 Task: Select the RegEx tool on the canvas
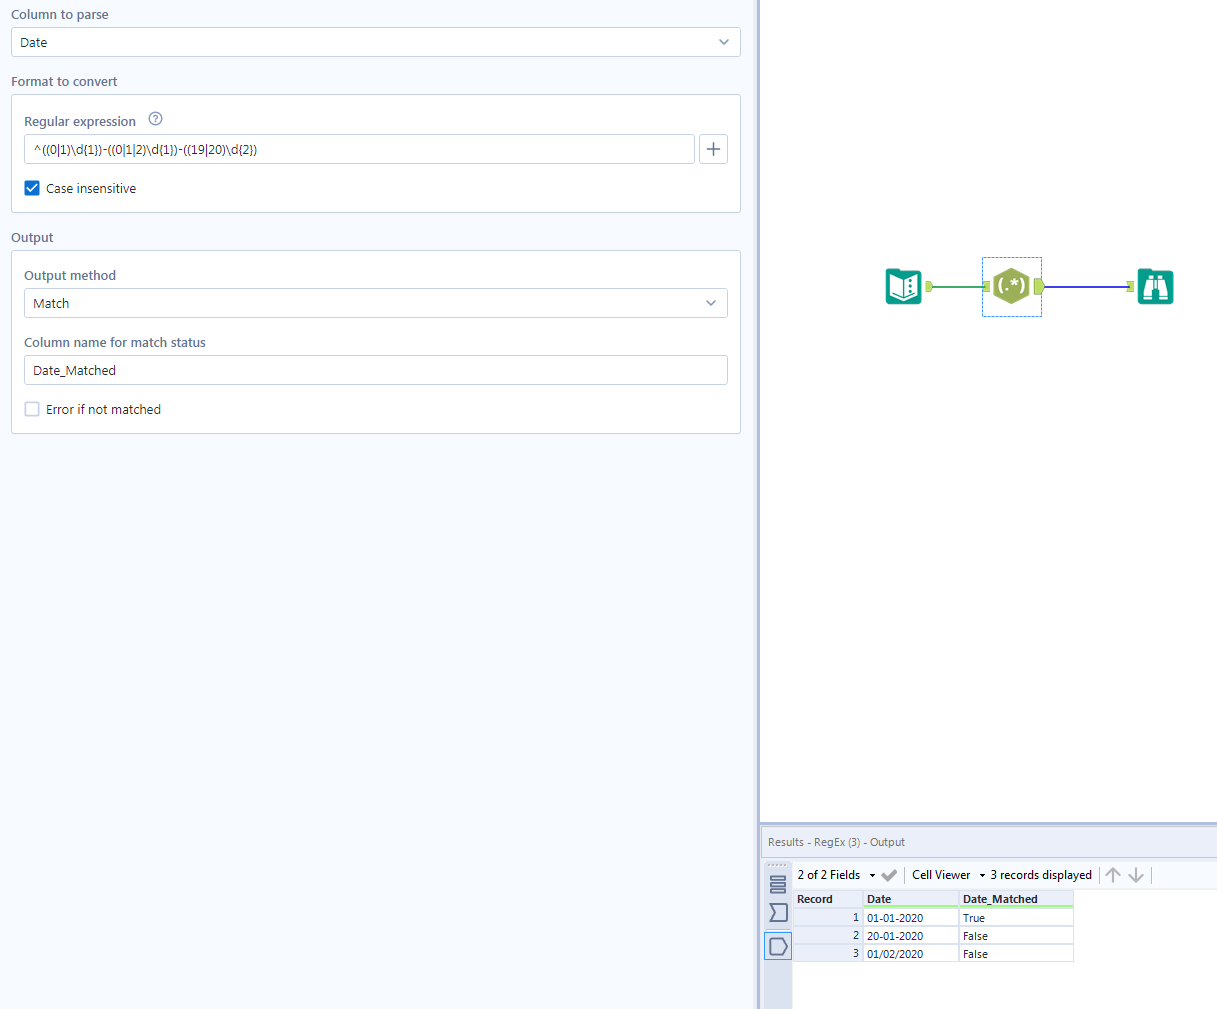(x=1011, y=286)
